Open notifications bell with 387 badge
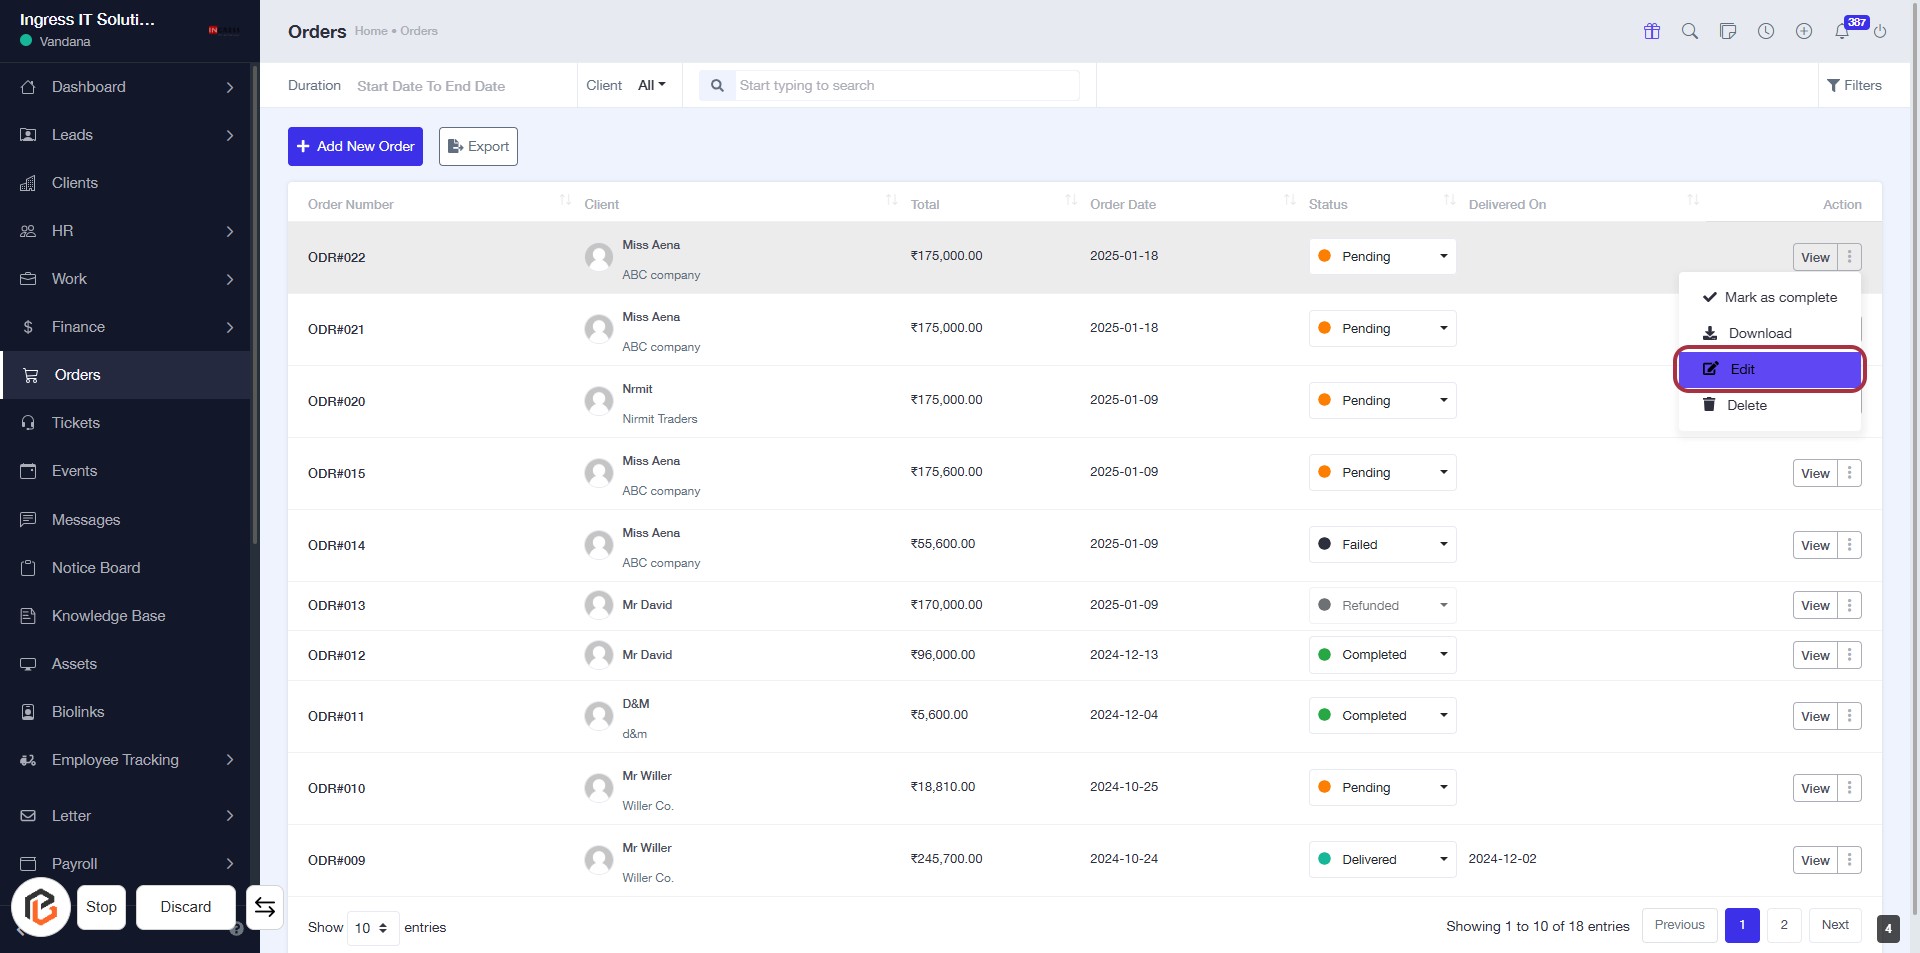Viewport: 1920px width, 953px height. coord(1842,31)
